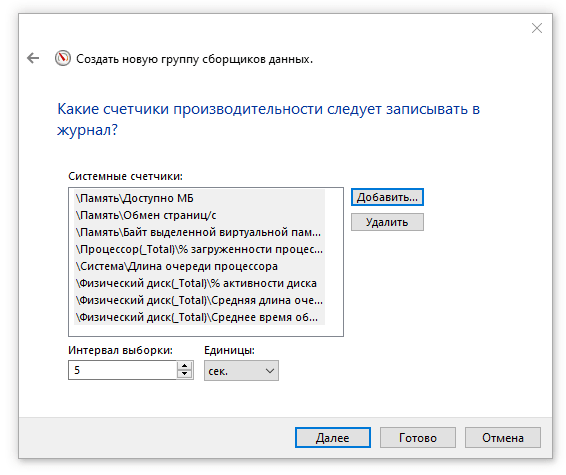Increase sample interval with up arrow
Viewport: 566px width, 475px height.
pos(185,366)
